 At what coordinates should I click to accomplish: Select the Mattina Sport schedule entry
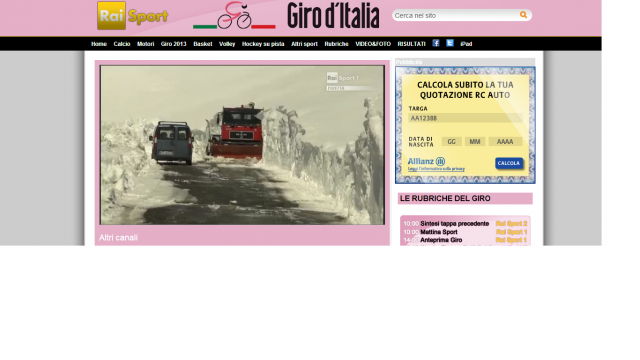click(439, 232)
